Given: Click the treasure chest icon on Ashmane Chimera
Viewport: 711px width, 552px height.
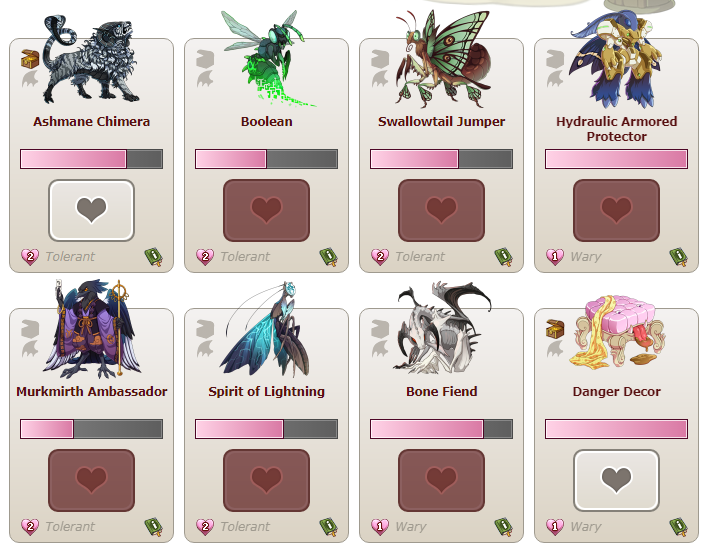Looking at the screenshot, I should [30, 59].
